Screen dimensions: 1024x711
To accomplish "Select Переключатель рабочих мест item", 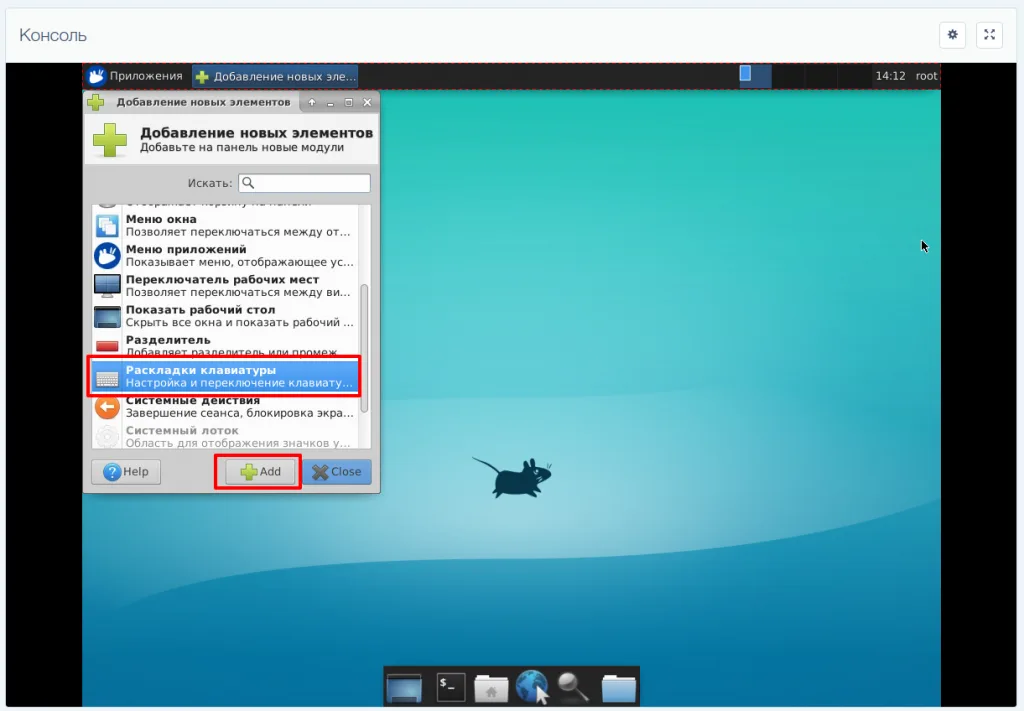I will [225, 285].
